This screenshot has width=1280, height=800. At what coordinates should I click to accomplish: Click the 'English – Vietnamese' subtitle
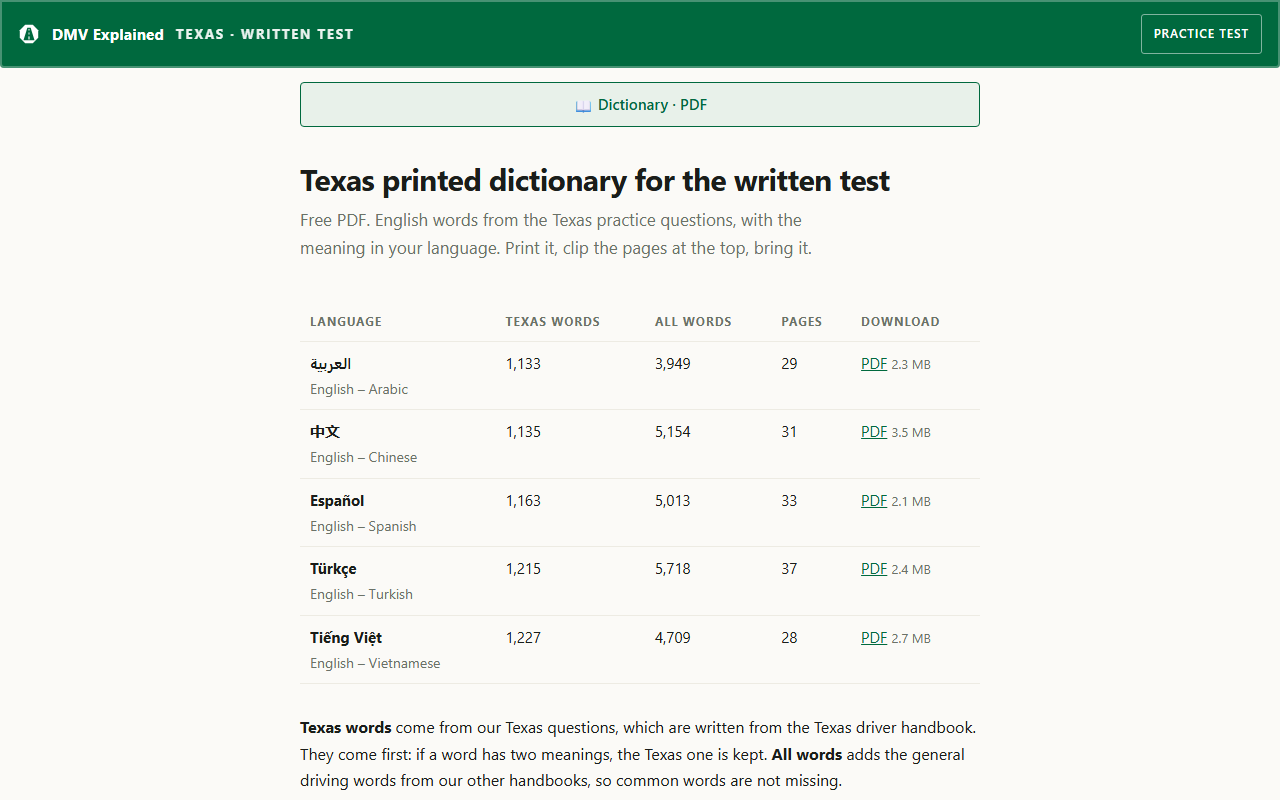[x=375, y=663]
